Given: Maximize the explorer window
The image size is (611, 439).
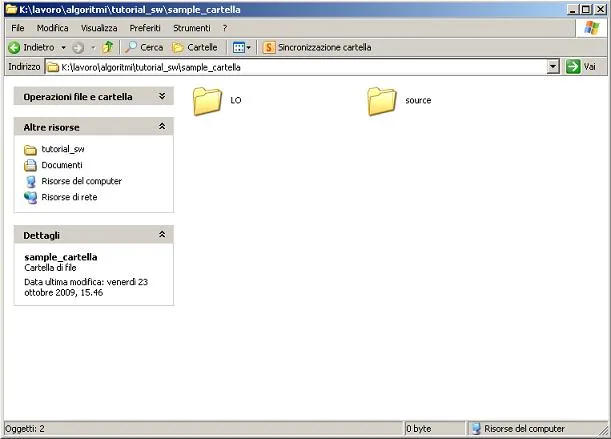Looking at the screenshot, I should pos(586,9).
